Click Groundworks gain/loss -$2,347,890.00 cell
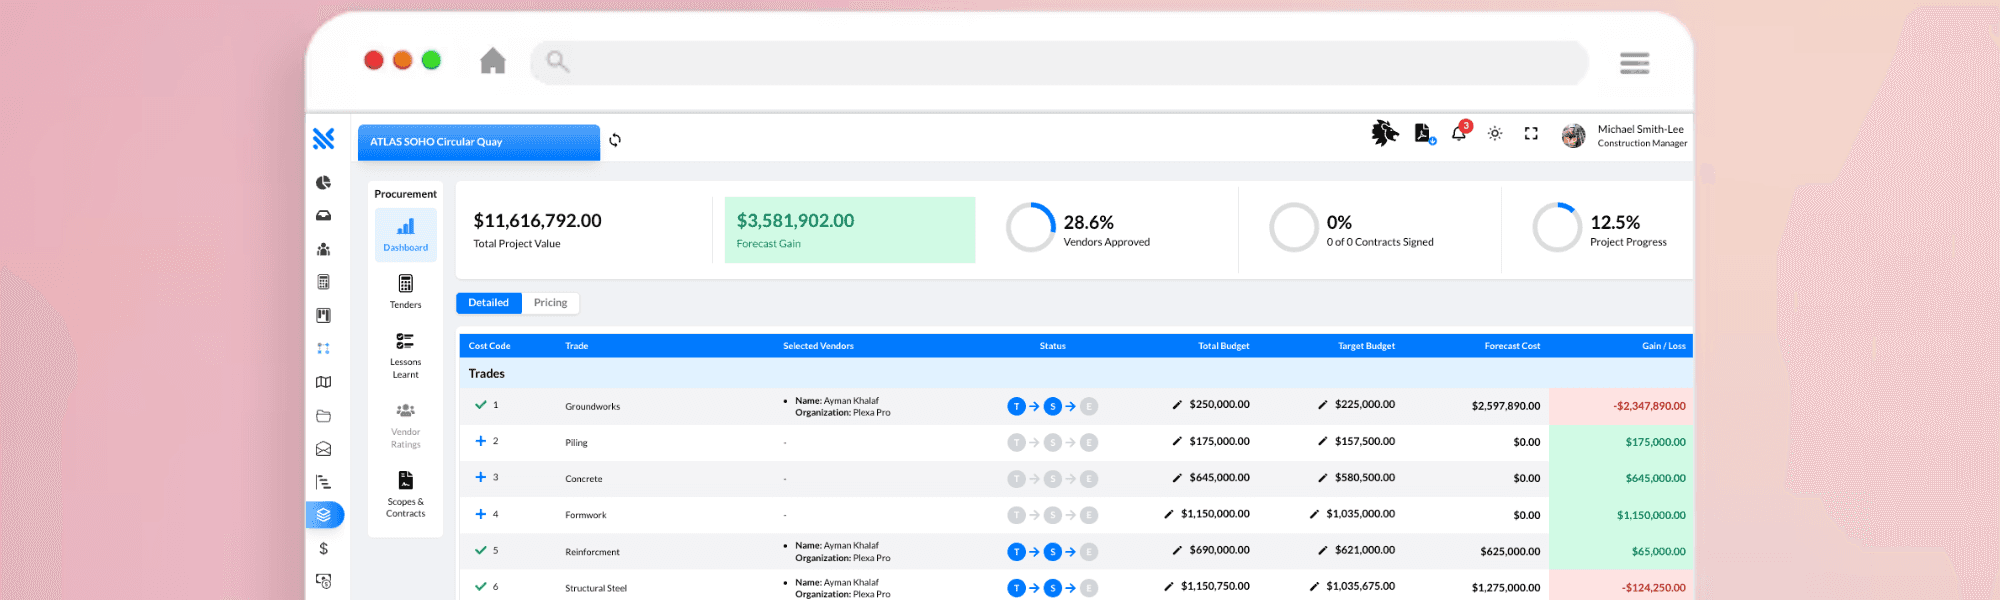This screenshot has height=600, width=2000. (1621, 406)
